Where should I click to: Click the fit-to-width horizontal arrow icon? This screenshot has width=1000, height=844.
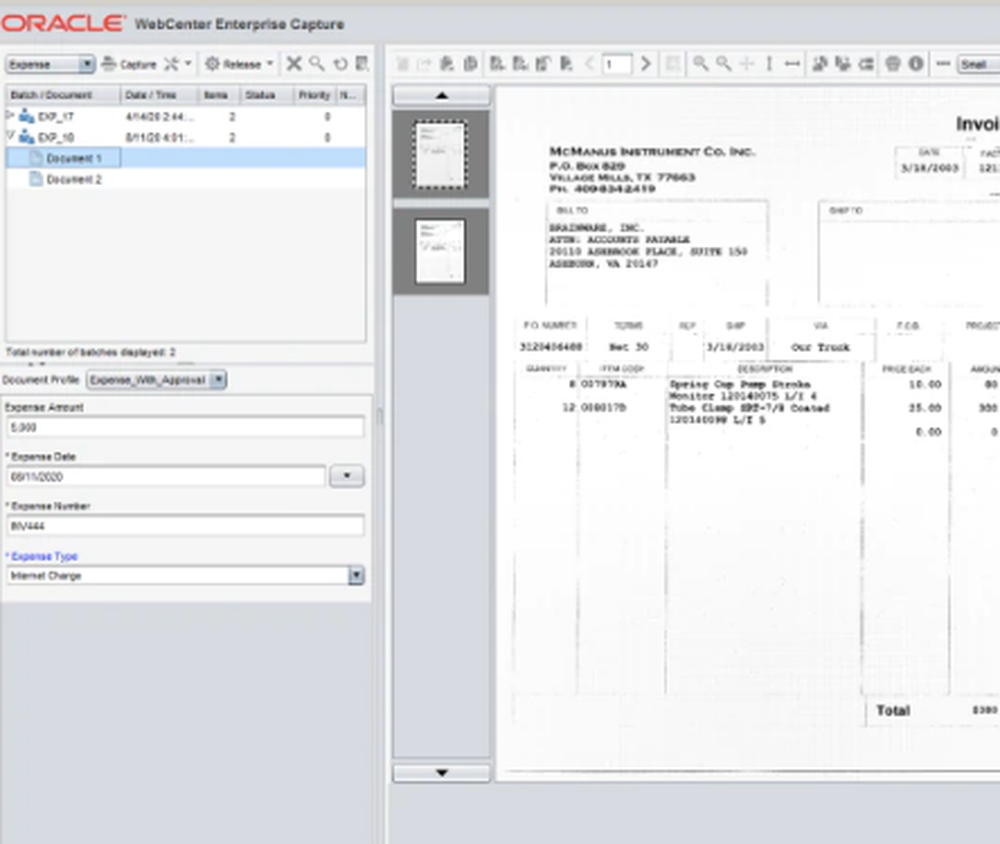792,64
